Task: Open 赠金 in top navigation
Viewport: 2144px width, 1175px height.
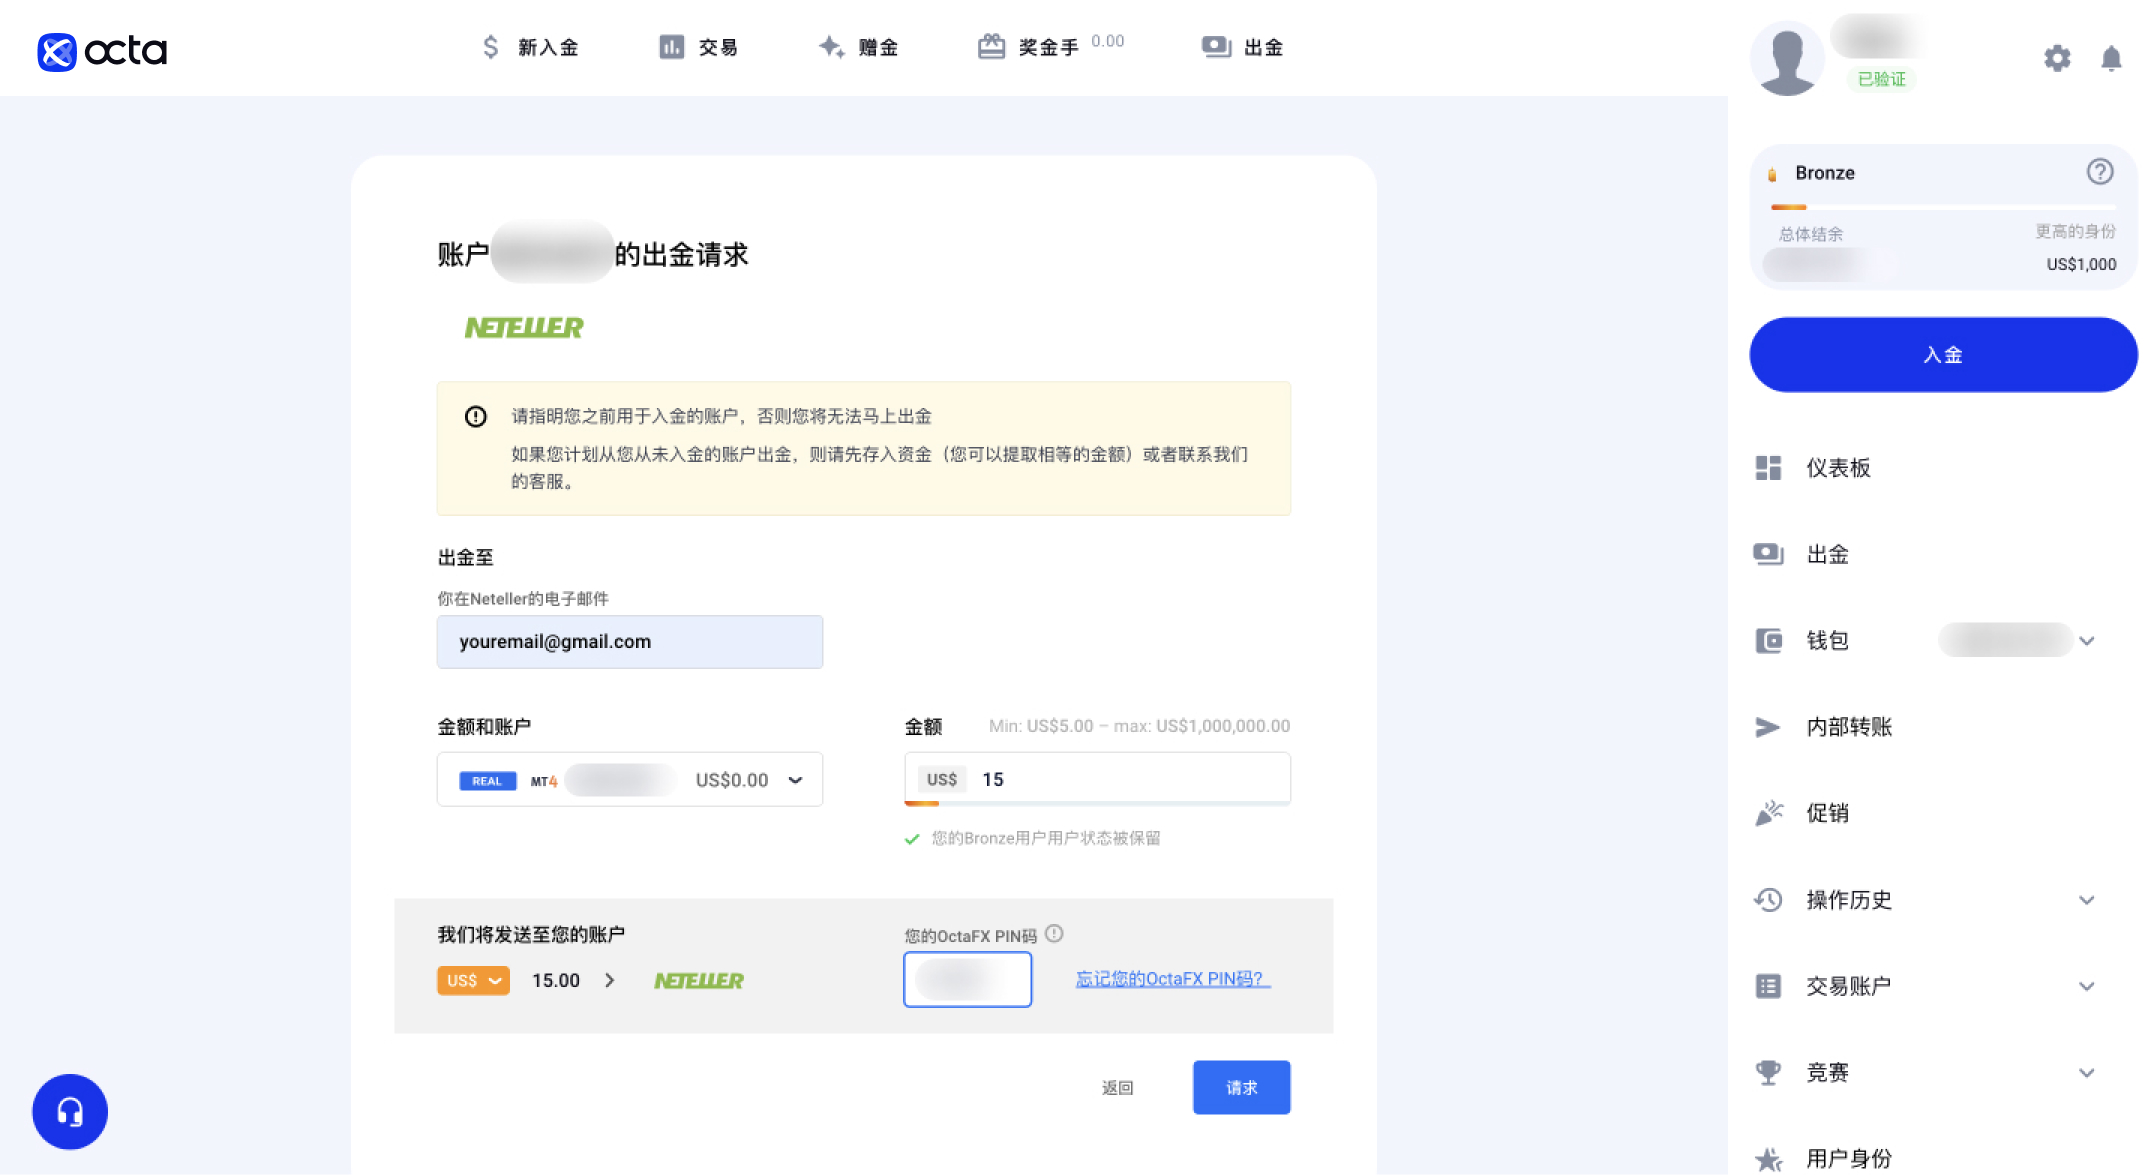Action: pos(878,47)
